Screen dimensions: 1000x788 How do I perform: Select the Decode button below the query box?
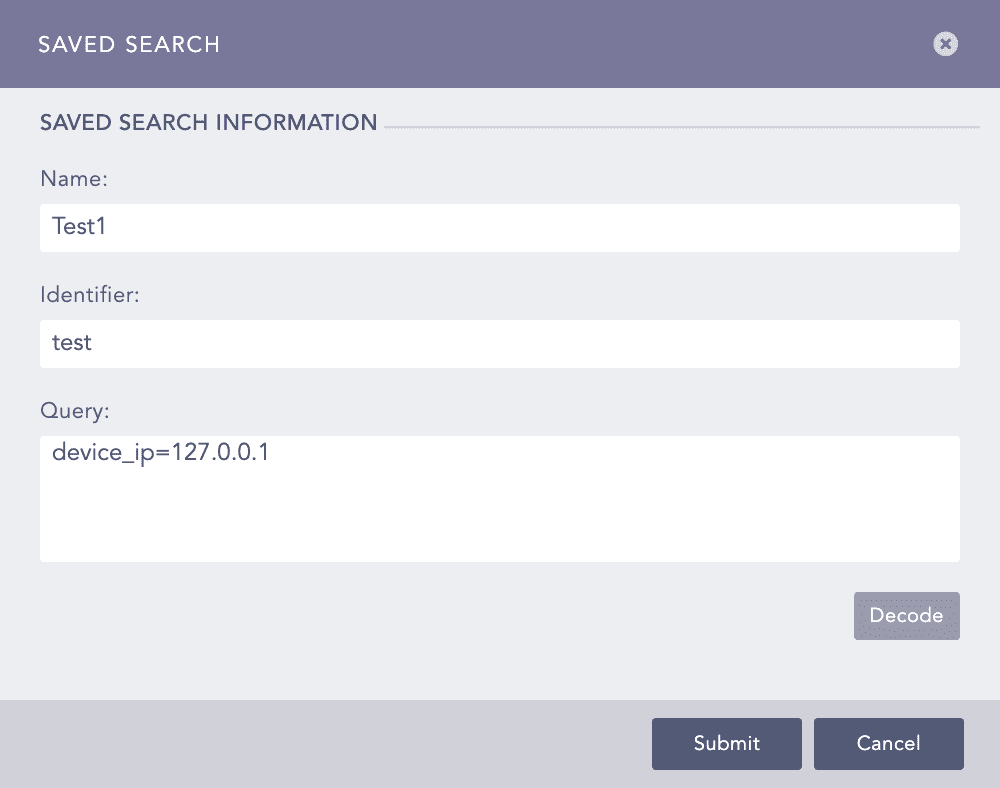click(906, 616)
